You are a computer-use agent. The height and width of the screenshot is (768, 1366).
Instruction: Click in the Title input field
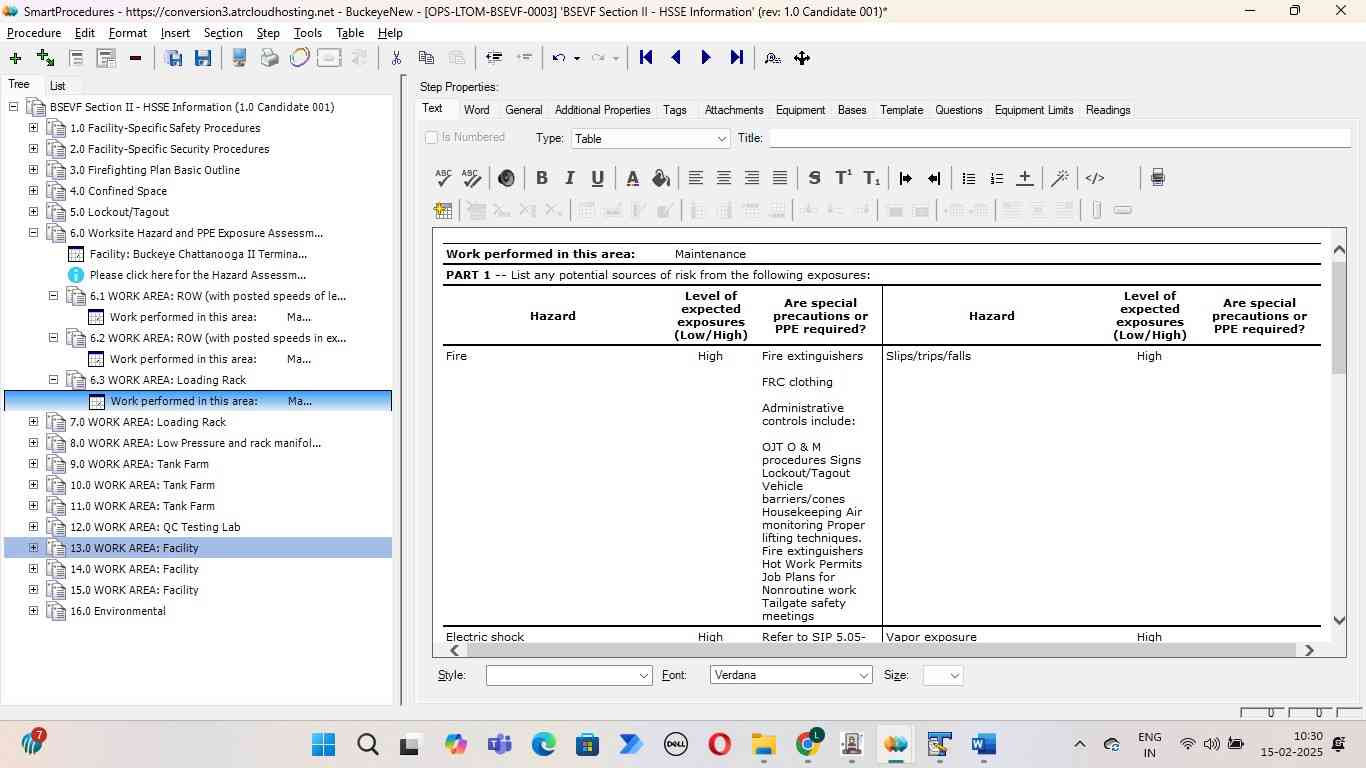click(1058, 138)
